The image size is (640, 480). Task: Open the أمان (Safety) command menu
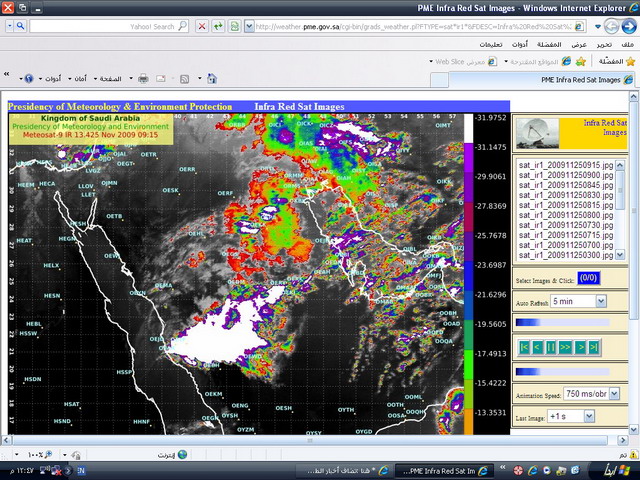point(78,79)
